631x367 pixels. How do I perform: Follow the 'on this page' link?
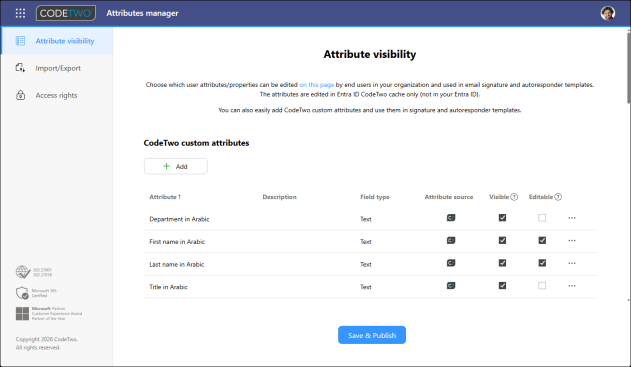317,85
